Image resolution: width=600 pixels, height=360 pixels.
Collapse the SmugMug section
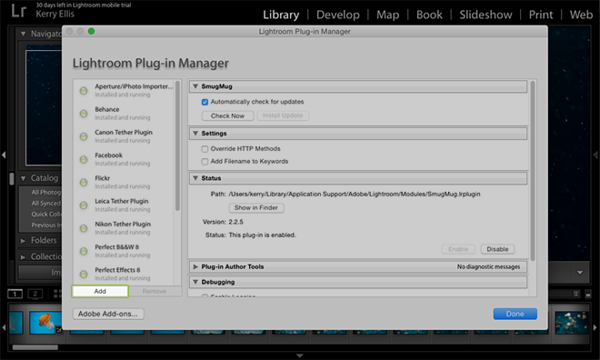196,86
